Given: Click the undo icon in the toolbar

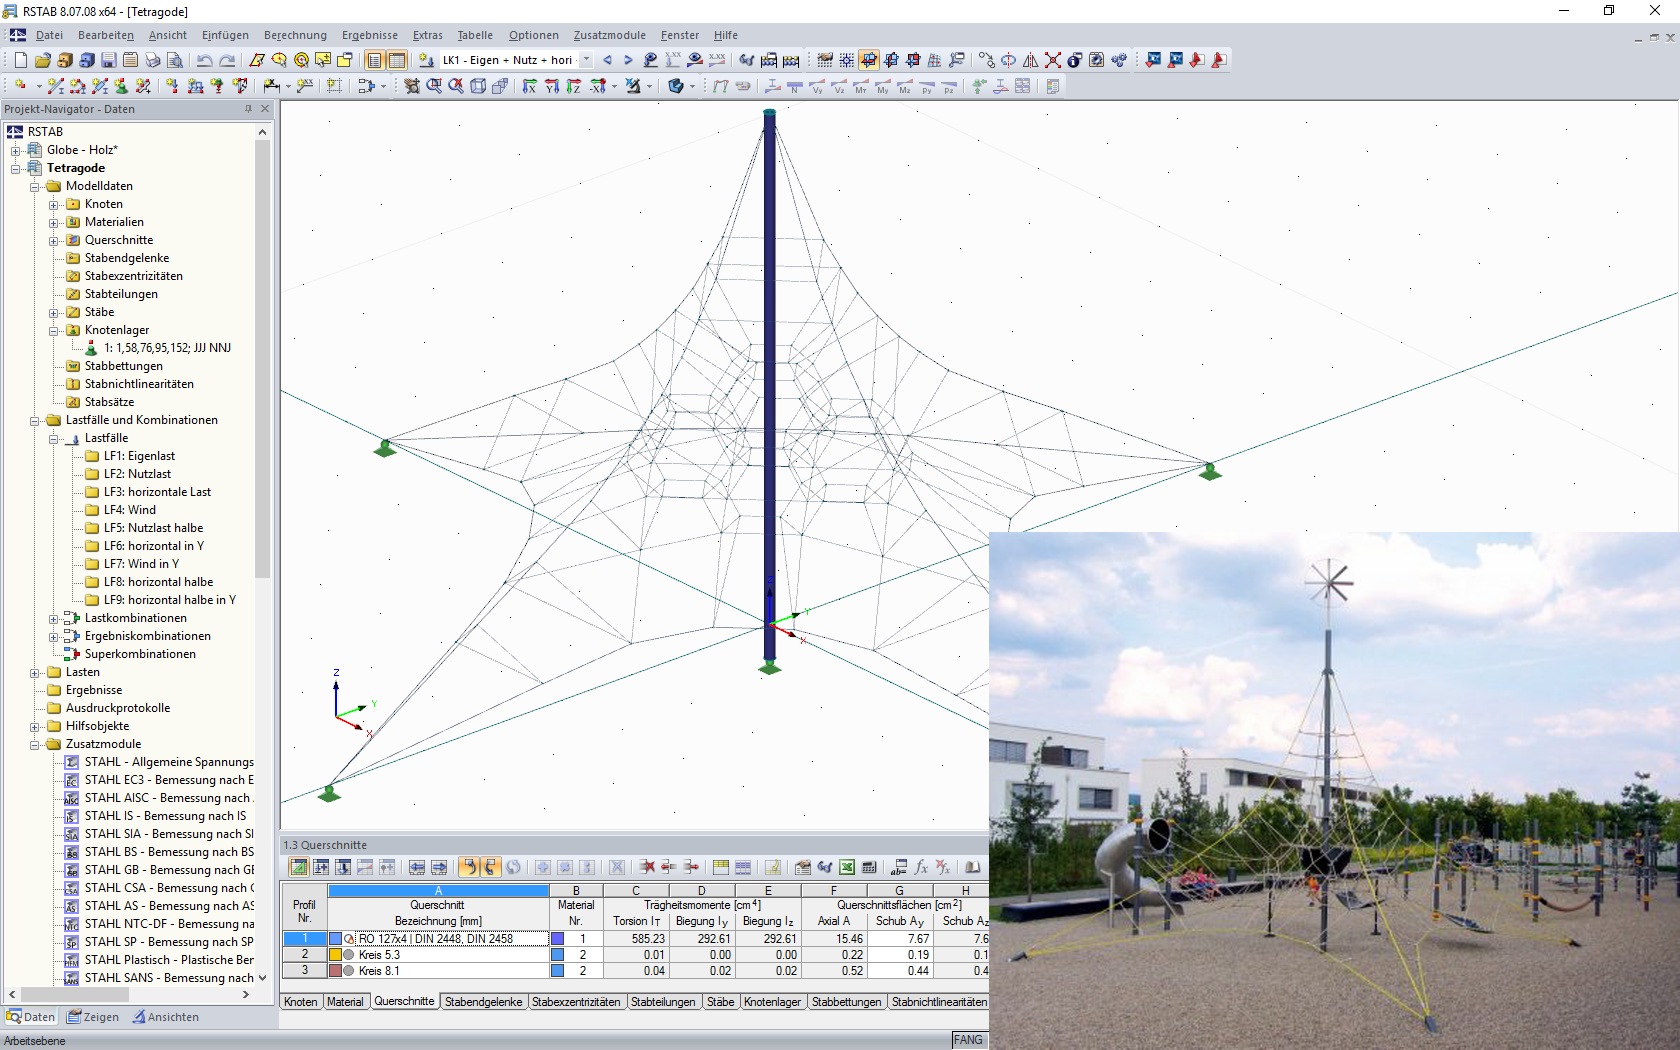Looking at the screenshot, I should (x=204, y=60).
